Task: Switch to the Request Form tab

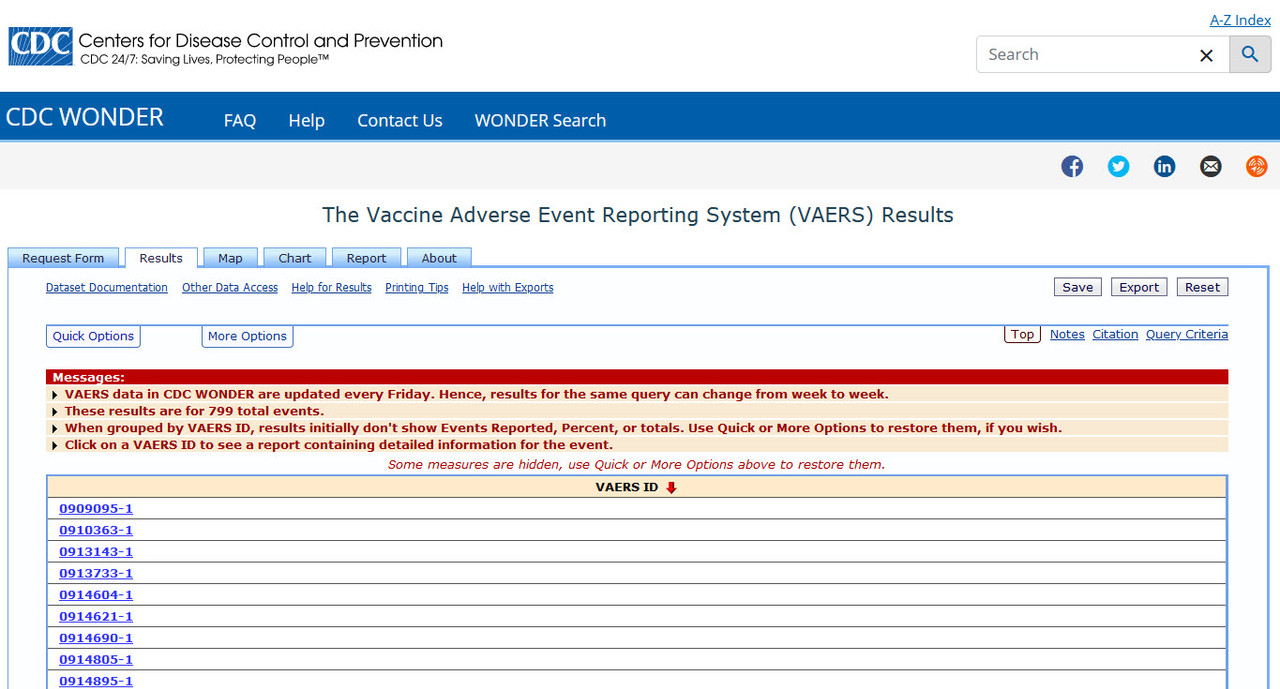Action: (x=63, y=258)
